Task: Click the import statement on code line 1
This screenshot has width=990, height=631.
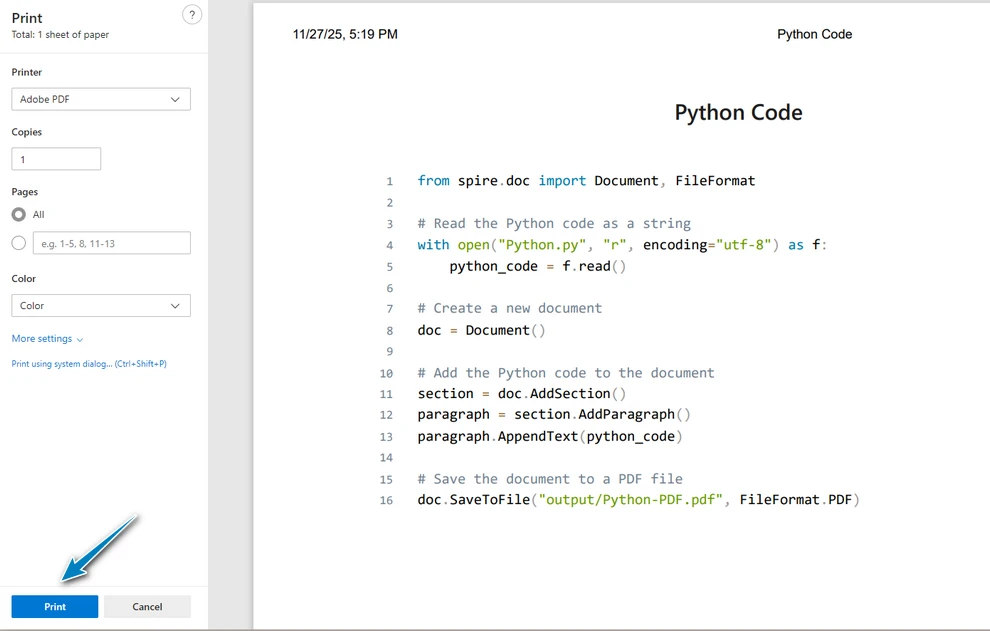Action: (586, 181)
